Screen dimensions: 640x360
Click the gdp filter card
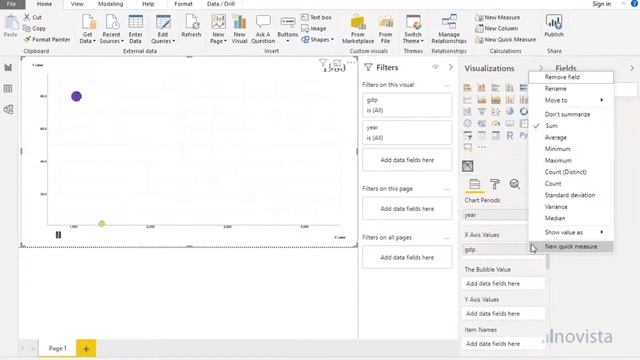(x=407, y=105)
